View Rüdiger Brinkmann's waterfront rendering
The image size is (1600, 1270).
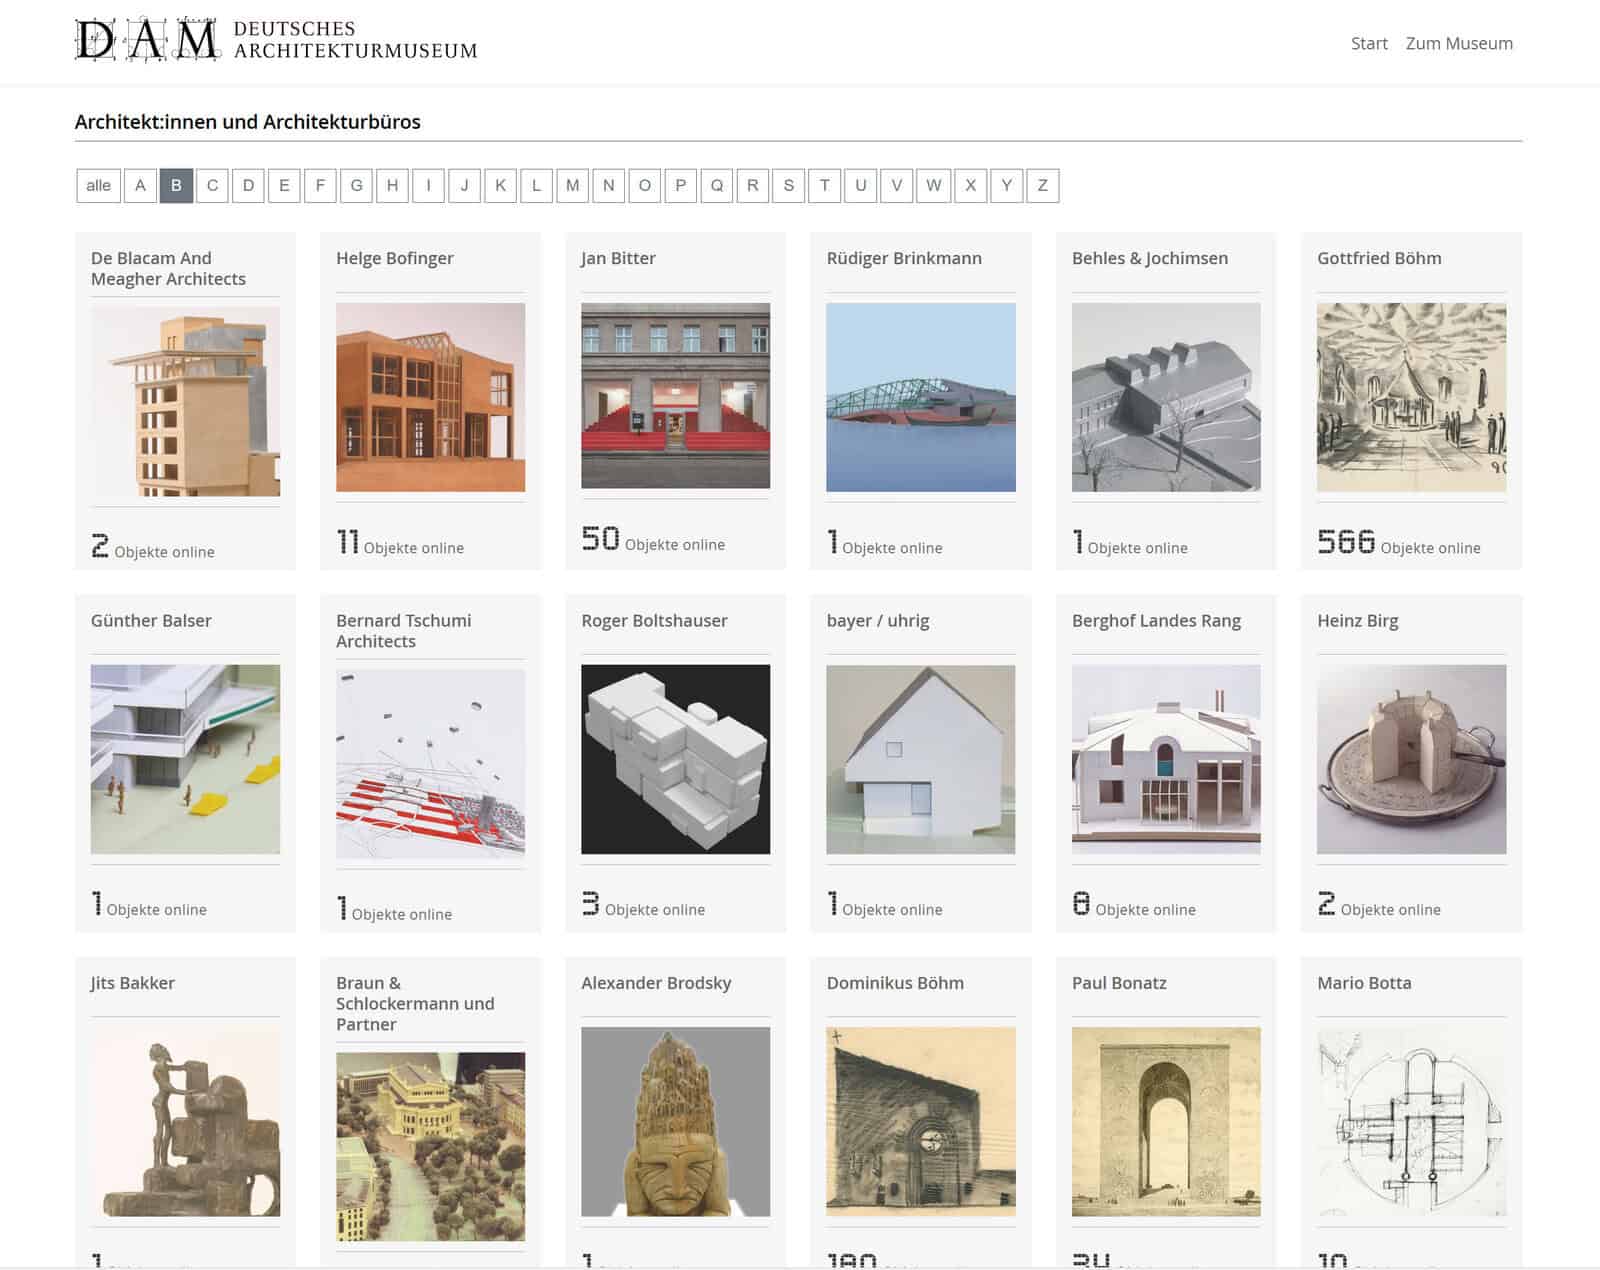point(920,397)
